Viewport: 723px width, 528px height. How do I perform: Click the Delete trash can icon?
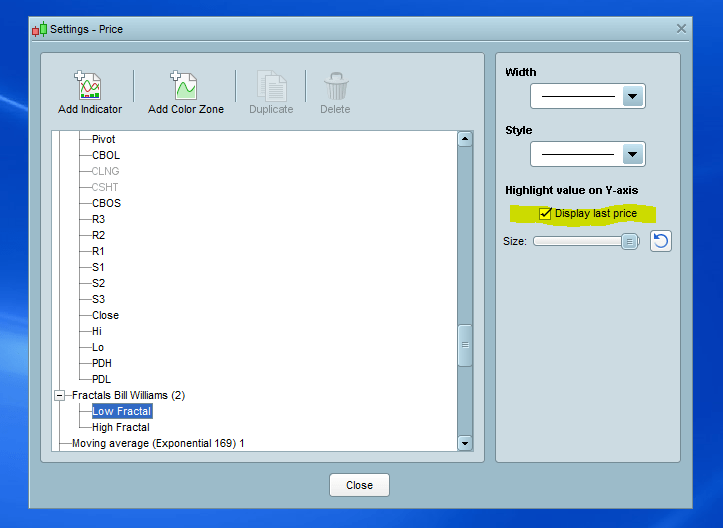tap(336, 86)
